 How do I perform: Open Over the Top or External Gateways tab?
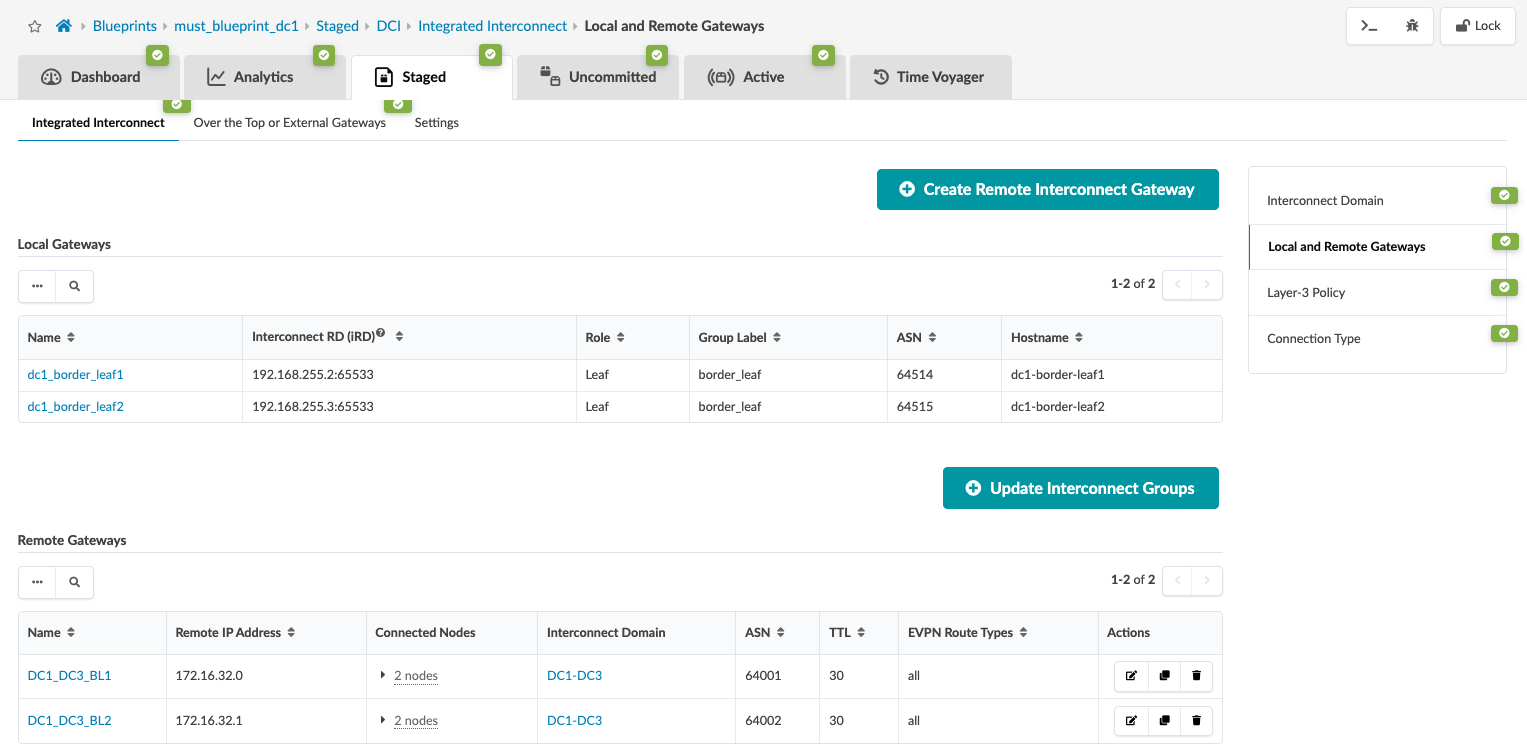289,123
